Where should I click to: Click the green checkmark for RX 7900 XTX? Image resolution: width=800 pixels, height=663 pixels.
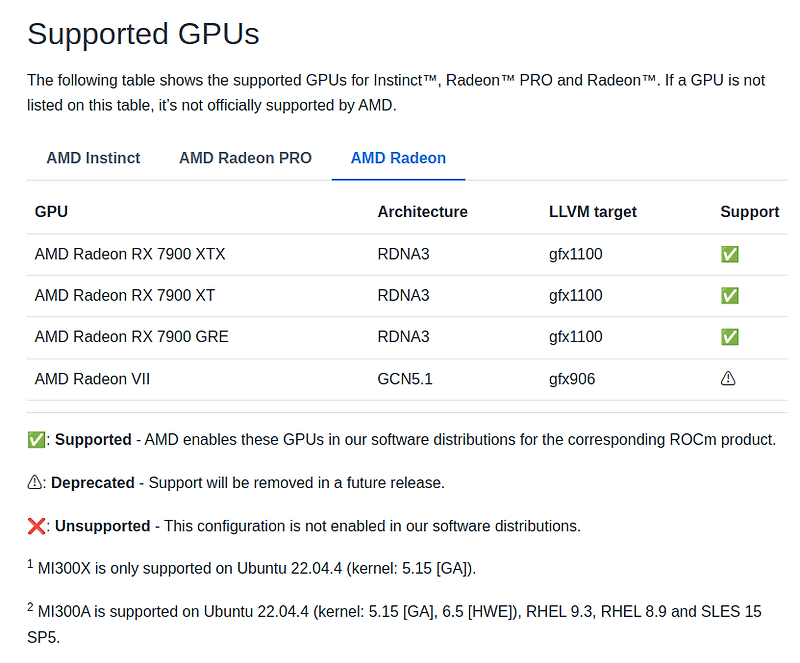pyautogui.click(x=730, y=254)
